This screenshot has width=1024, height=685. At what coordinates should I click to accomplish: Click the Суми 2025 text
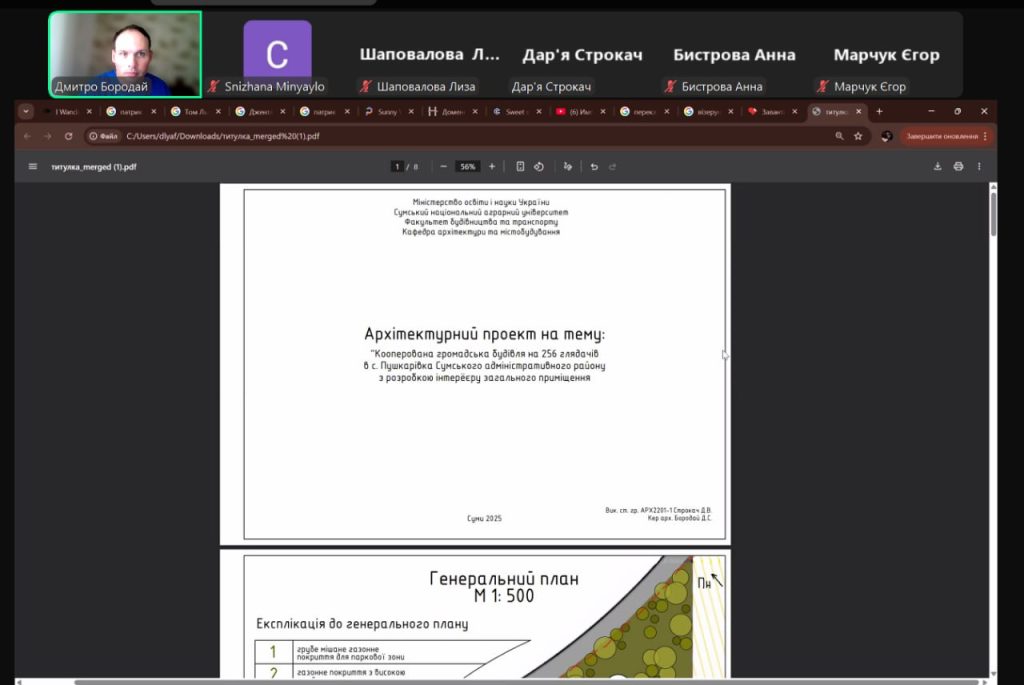(485, 518)
